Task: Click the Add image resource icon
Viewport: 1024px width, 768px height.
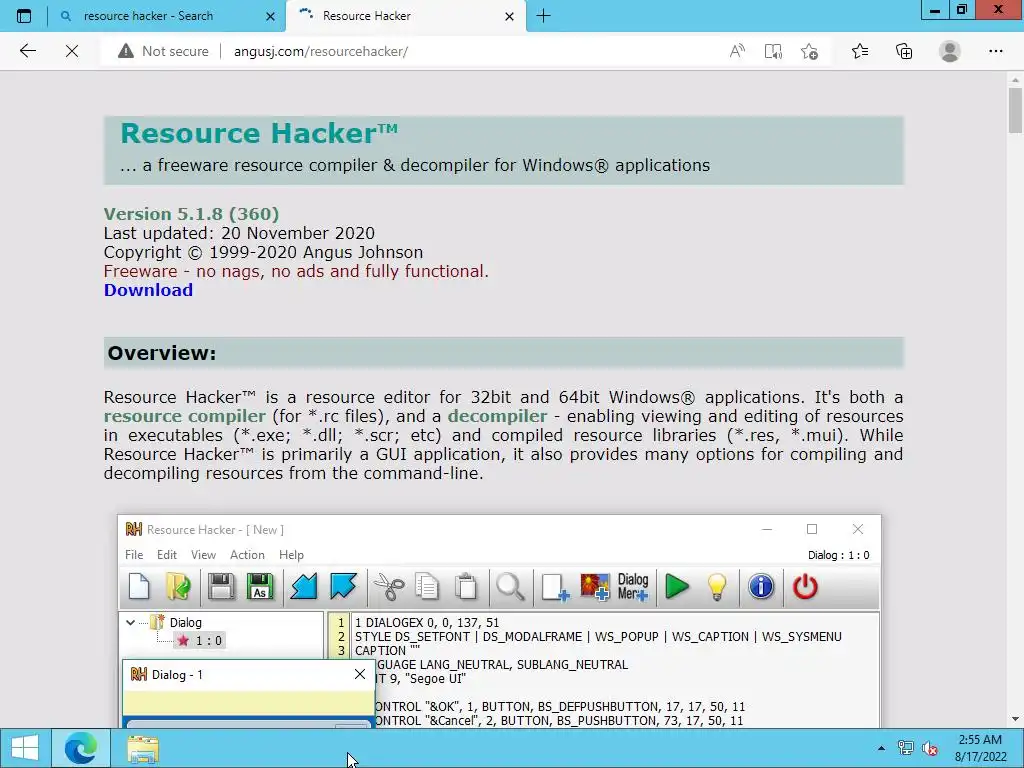Action: click(594, 586)
